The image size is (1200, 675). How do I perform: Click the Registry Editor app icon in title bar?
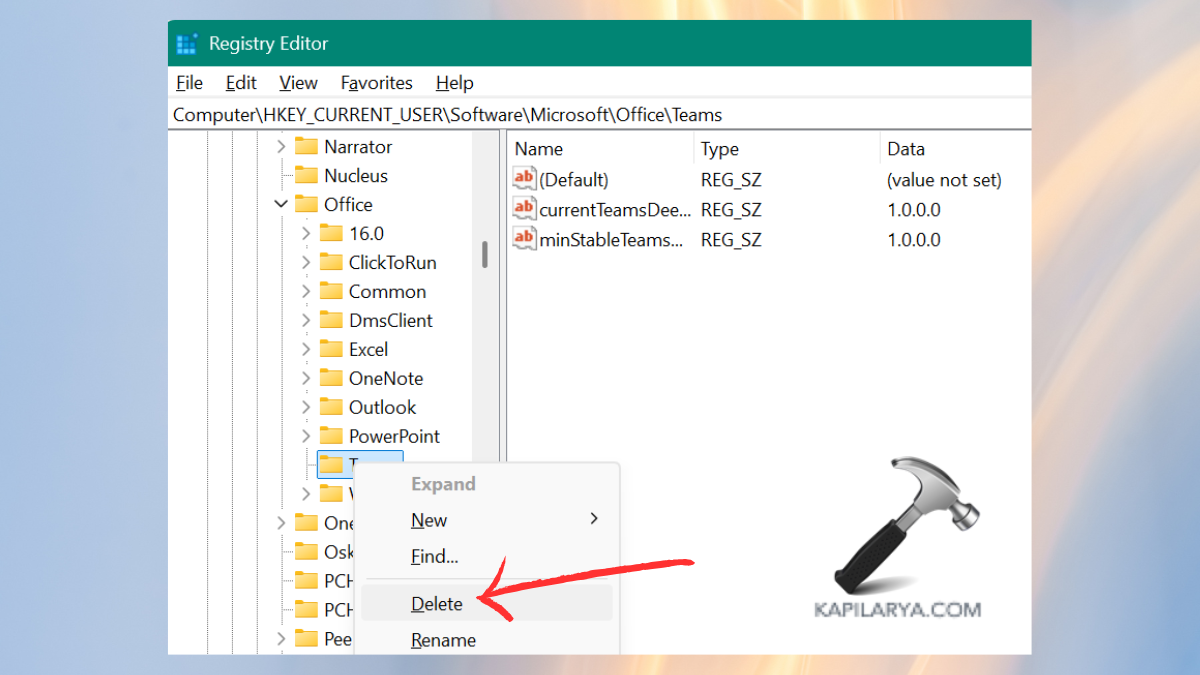[x=186, y=44]
